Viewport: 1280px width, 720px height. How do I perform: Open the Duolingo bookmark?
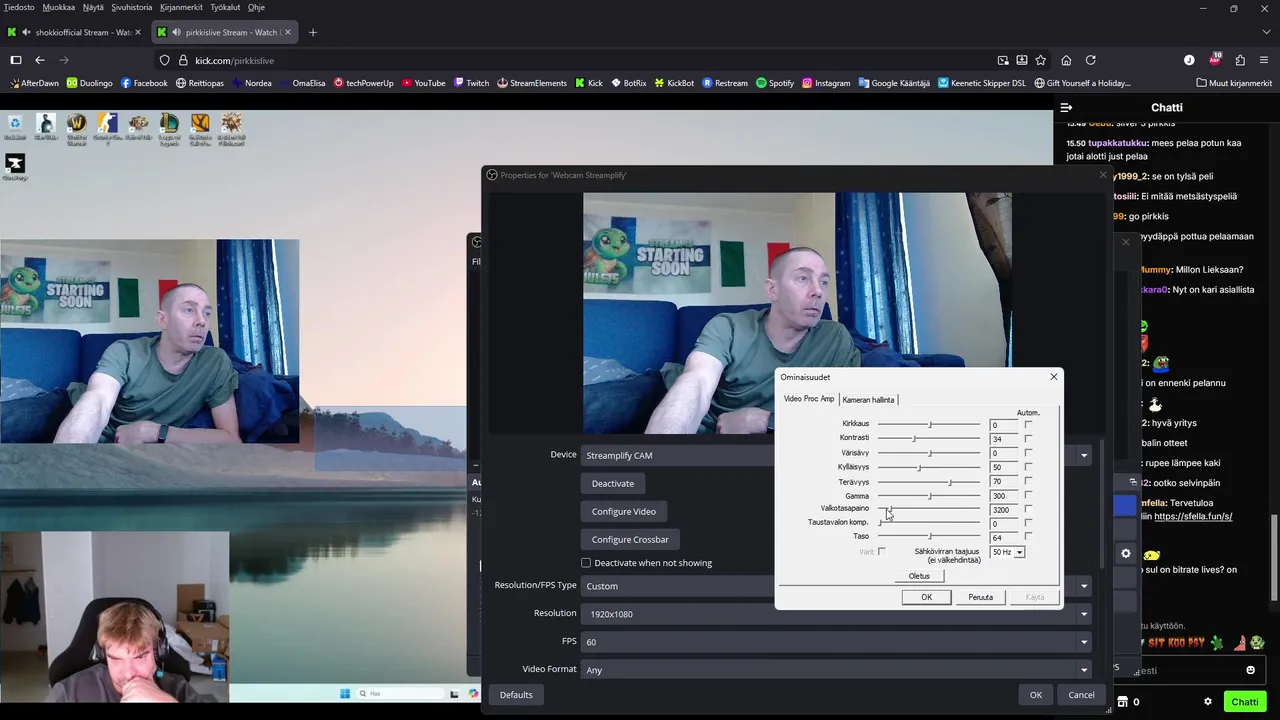pos(89,83)
